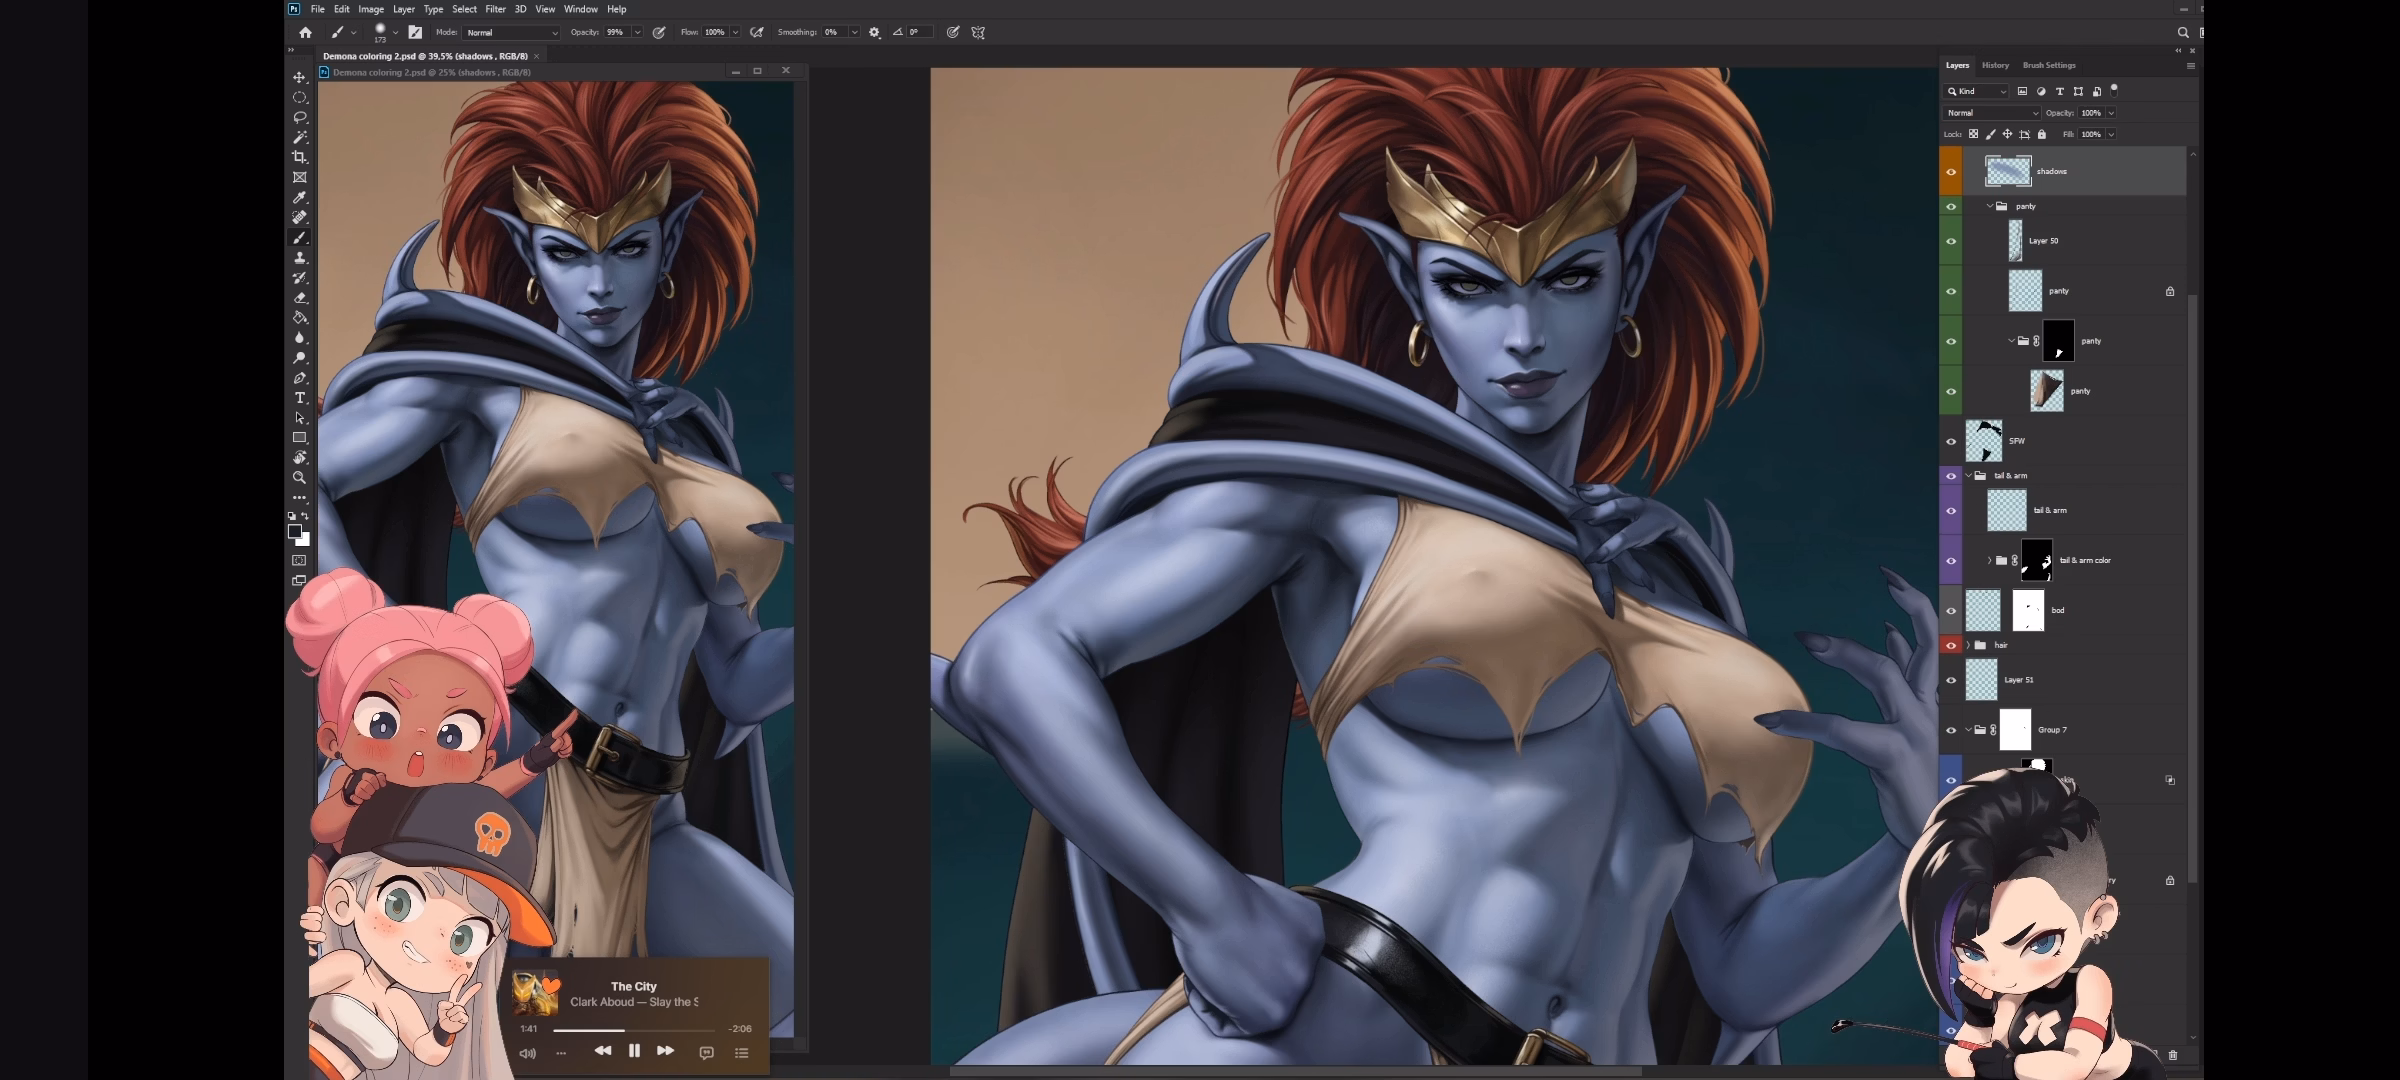
Task: Skip to next track in player
Action: pos(665,1051)
